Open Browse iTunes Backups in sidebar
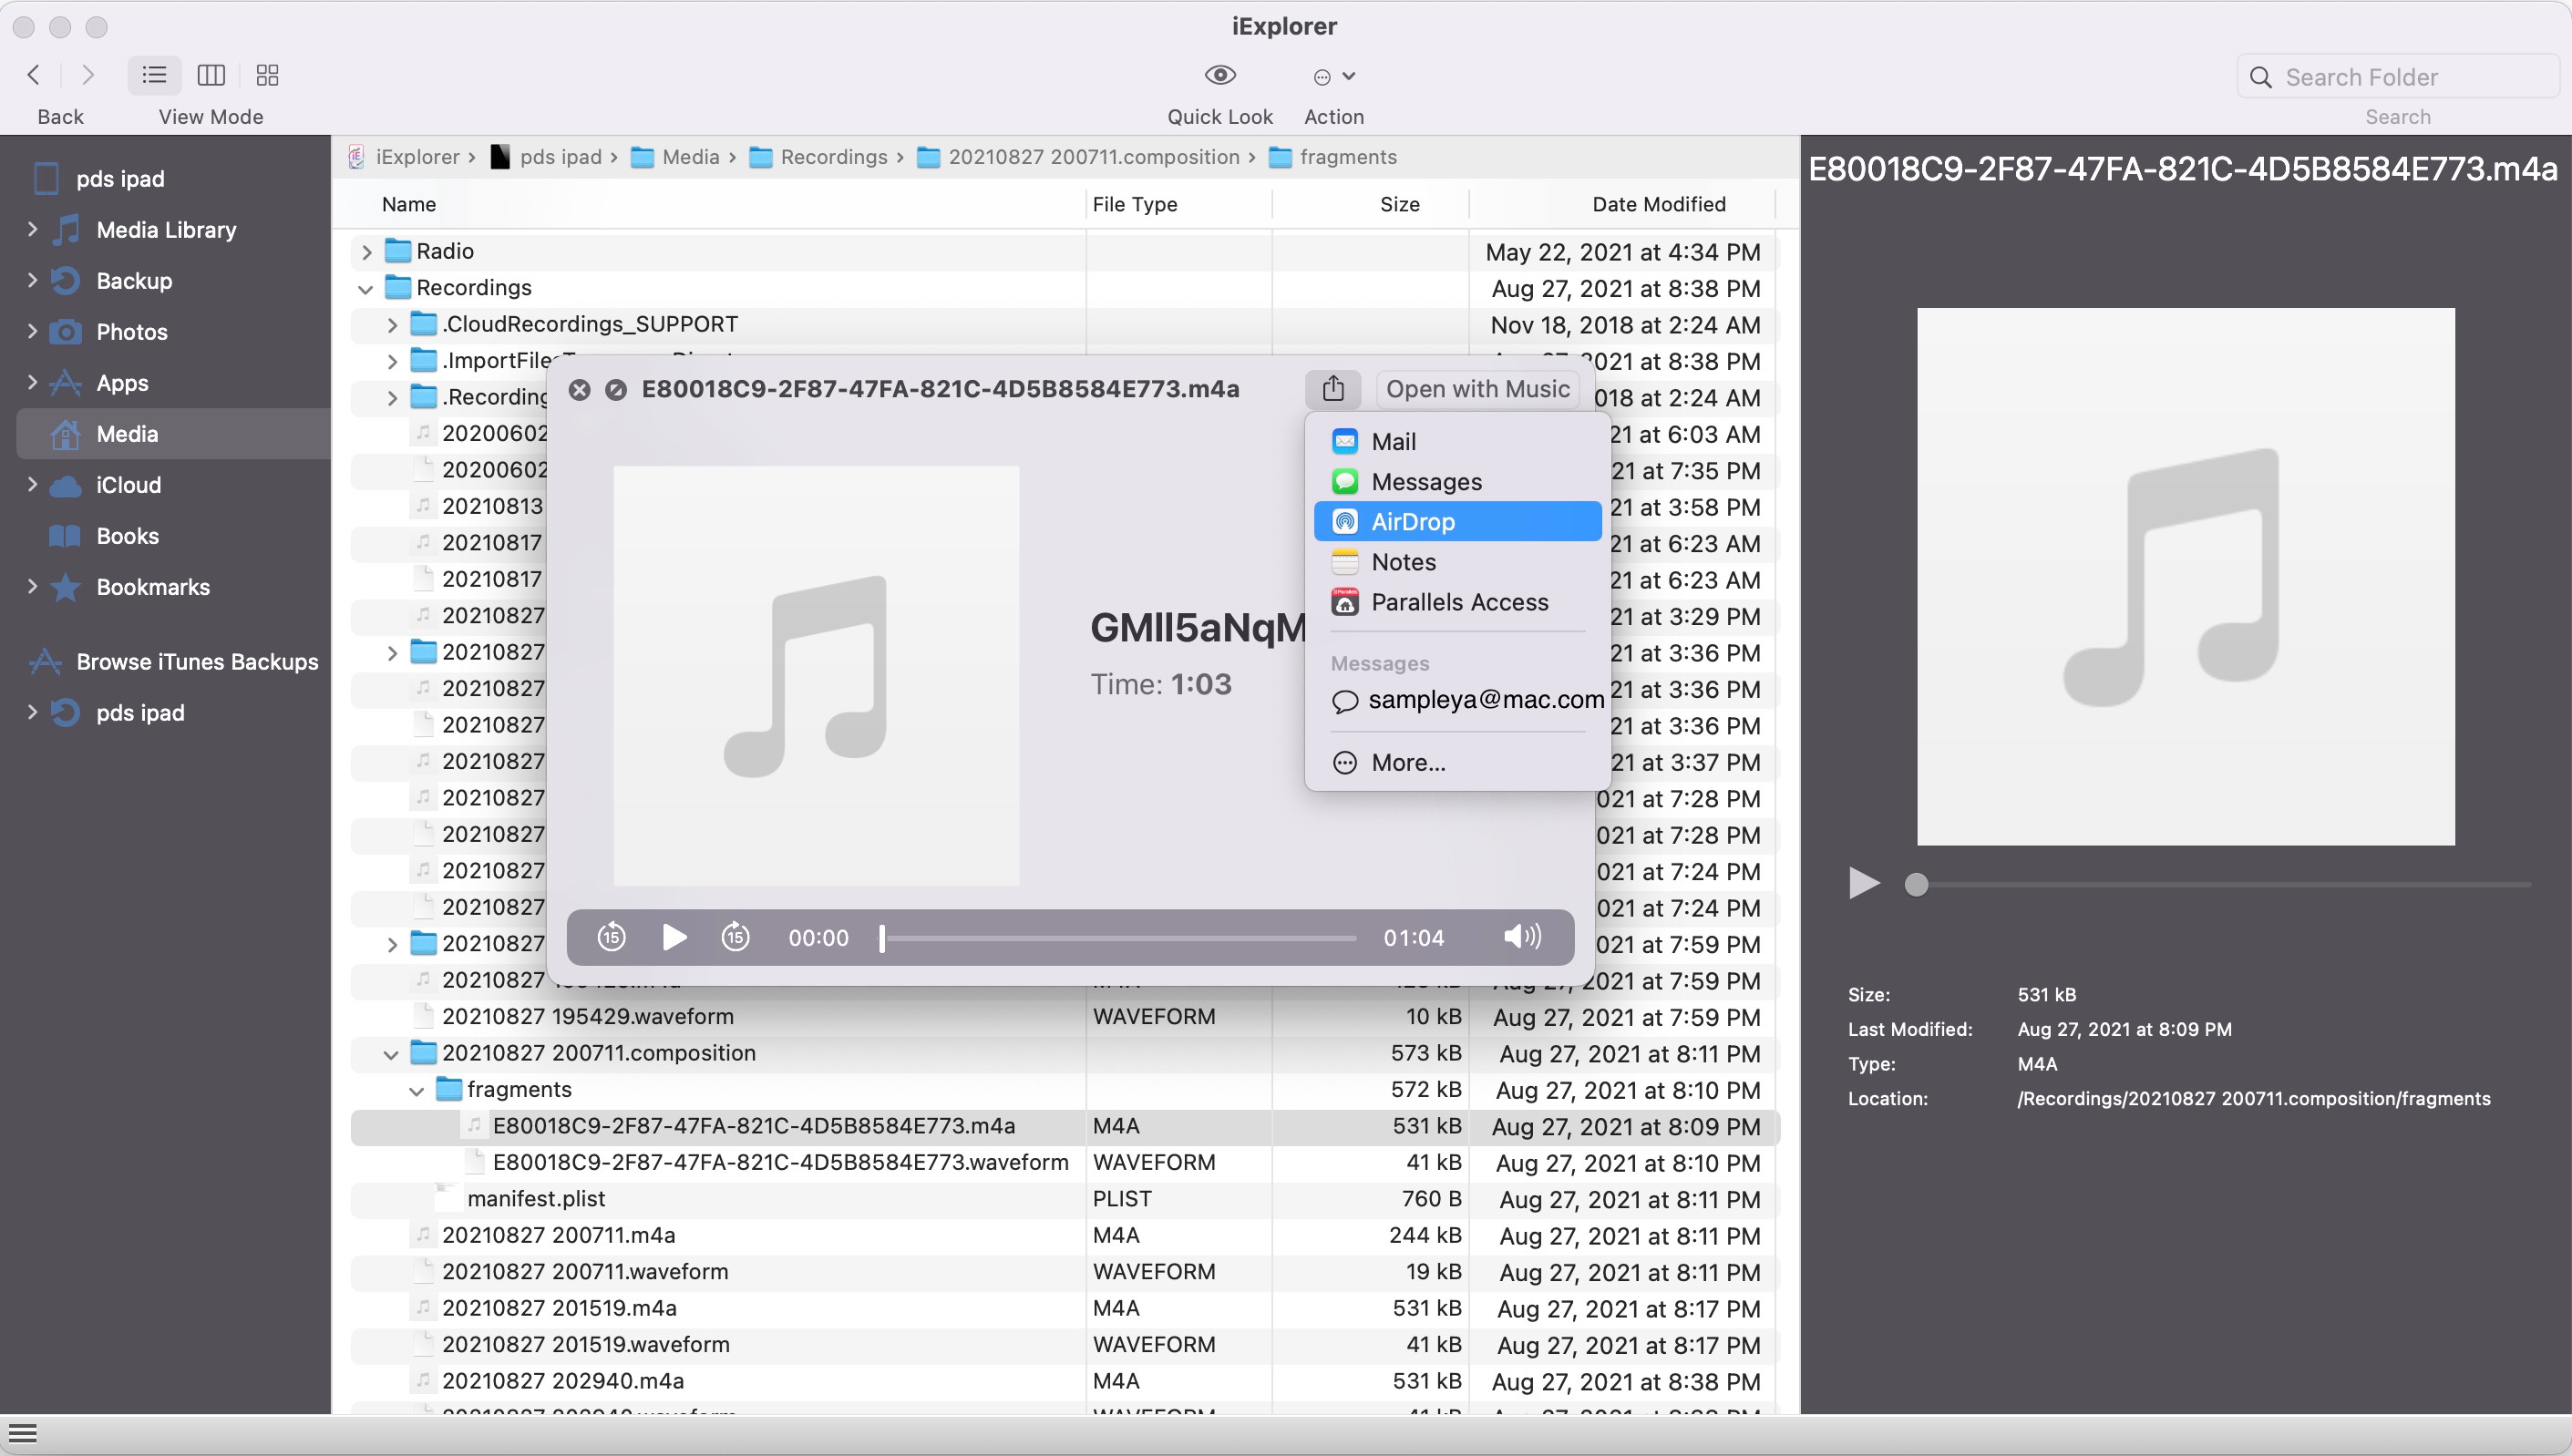Viewport: 2572px width, 1456px height. click(x=196, y=662)
